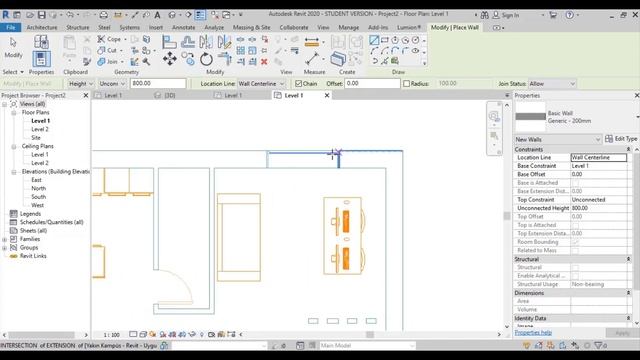The height and width of the screenshot is (360, 640).
Task: Select the Offset tool
Action: [x=188, y=42]
